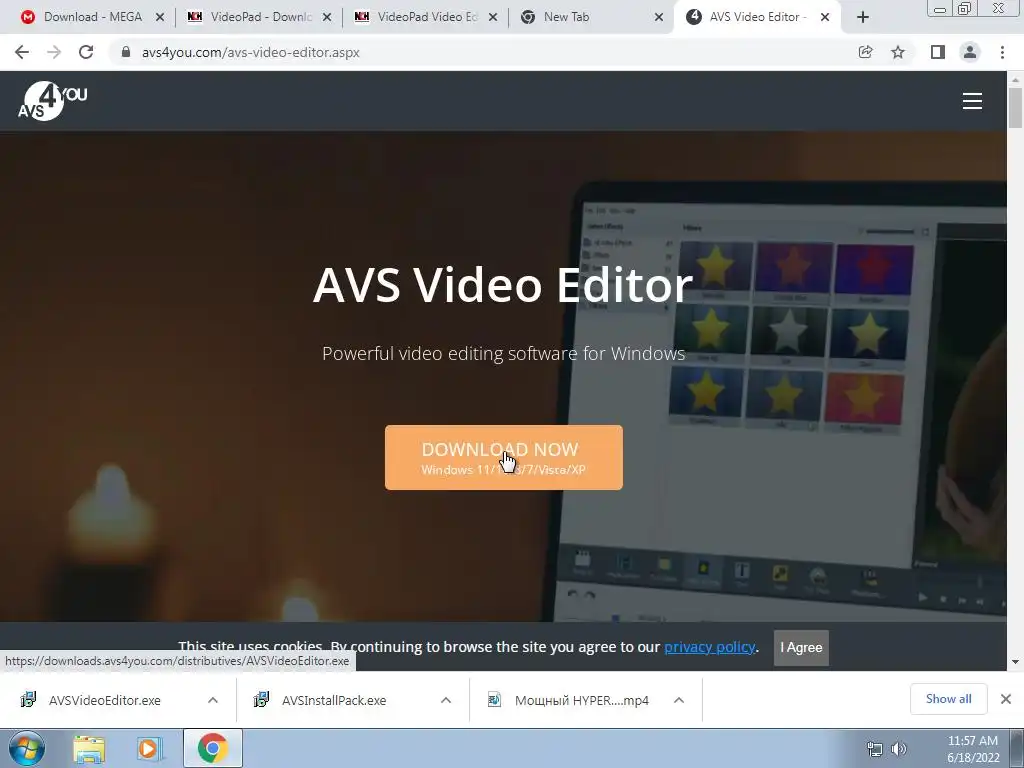Select the AVS Video Editor tab
Screen dimensions: 1024x768
pos(758,17)
